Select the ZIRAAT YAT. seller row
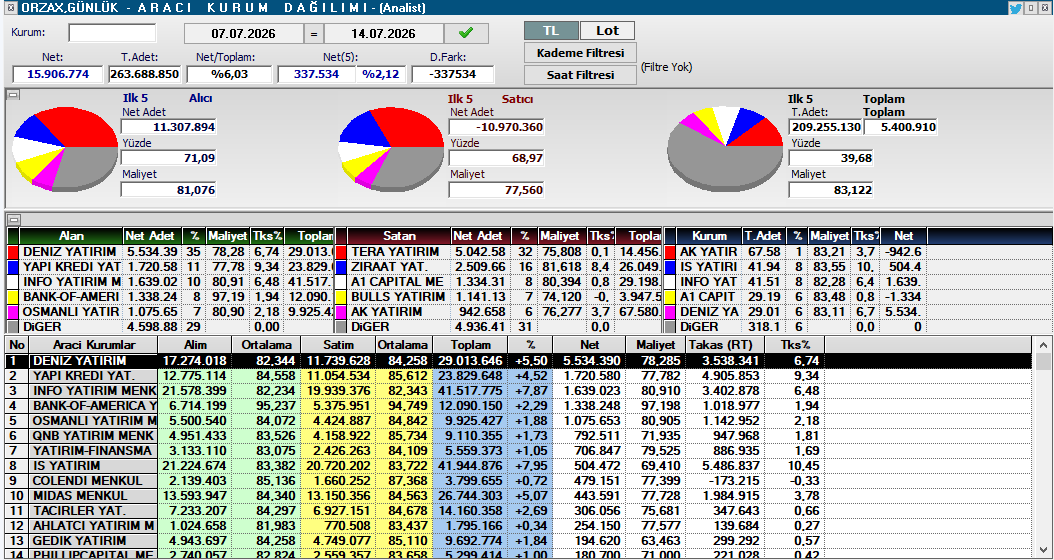The height and width of the screenshot is (560, 1054). 499,267
